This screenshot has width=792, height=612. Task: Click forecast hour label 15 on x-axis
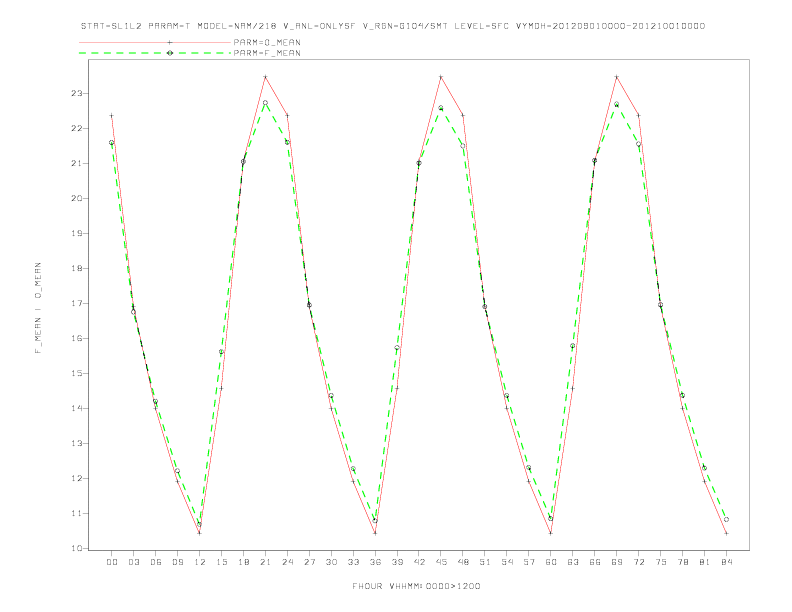coord(221,562)
